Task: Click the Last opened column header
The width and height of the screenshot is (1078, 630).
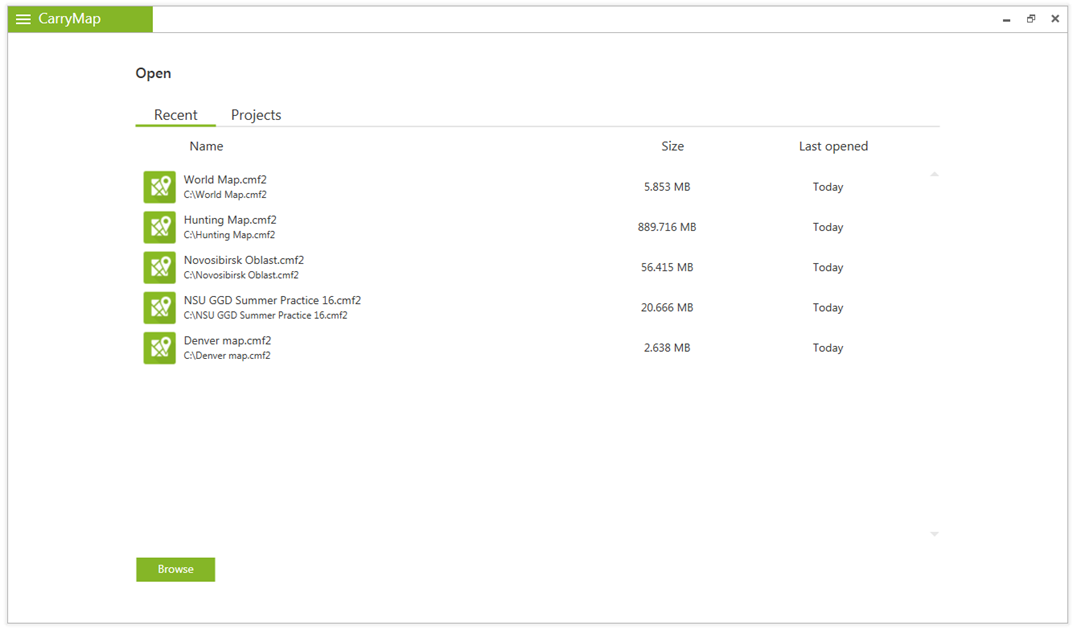Action: (833, 146)
